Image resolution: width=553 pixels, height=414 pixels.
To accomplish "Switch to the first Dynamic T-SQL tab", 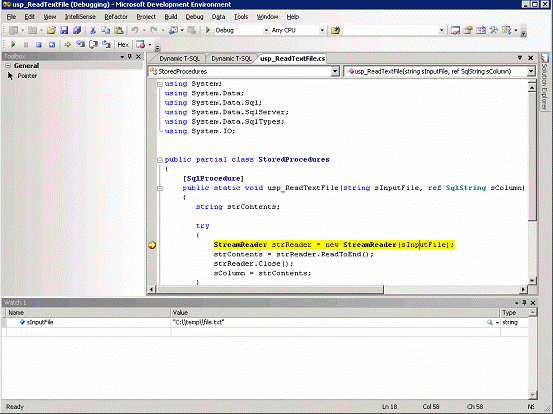I will [x=180, y=59].
